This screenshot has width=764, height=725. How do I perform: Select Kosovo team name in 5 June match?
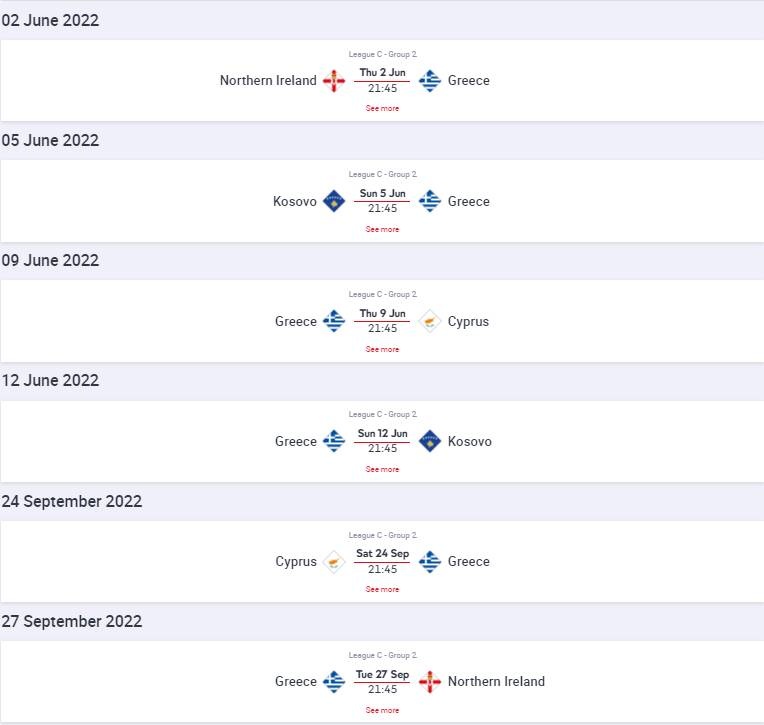pyautogui.click(x=295, y=201)
